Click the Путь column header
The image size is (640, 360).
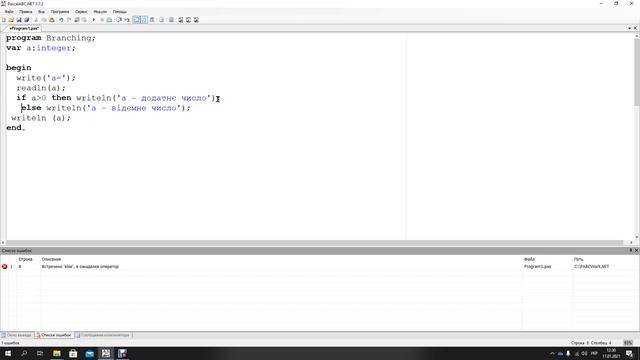(578, 259)
